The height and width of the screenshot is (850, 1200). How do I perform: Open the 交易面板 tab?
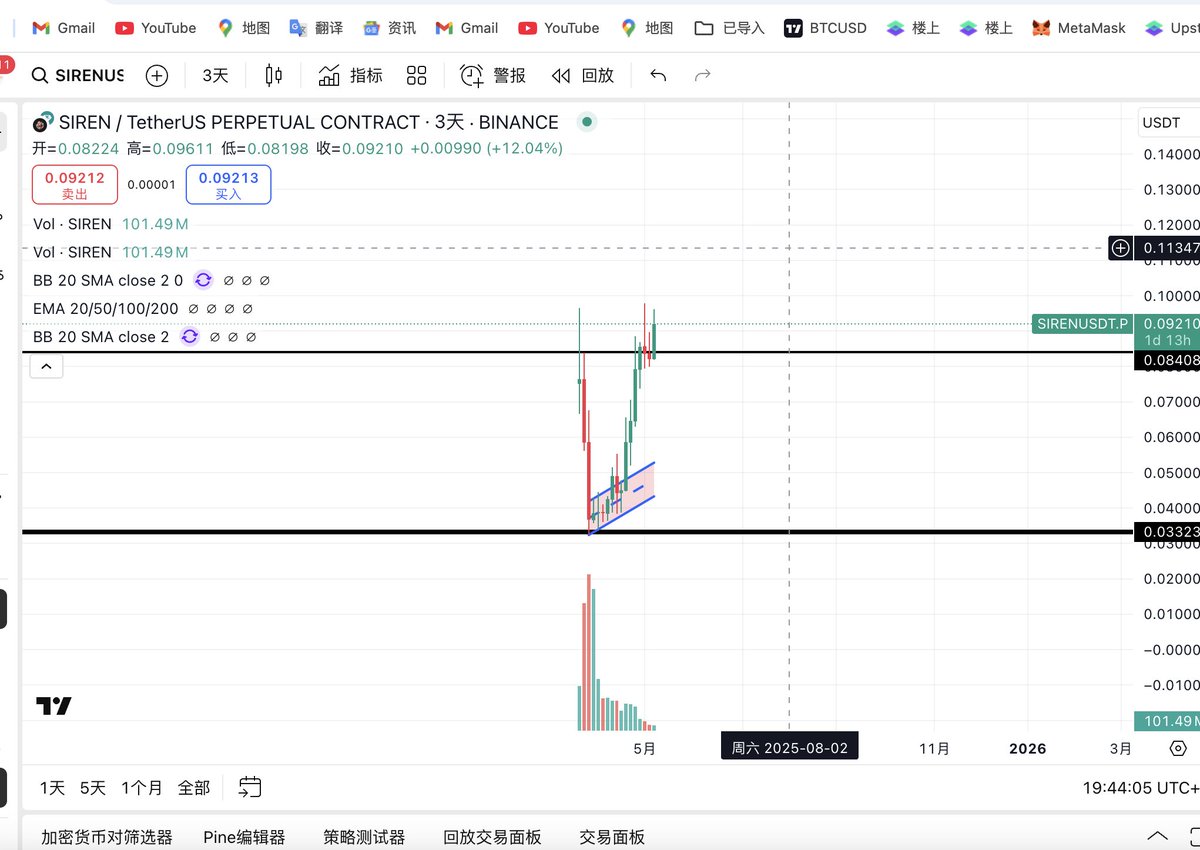tap(612, 837)
